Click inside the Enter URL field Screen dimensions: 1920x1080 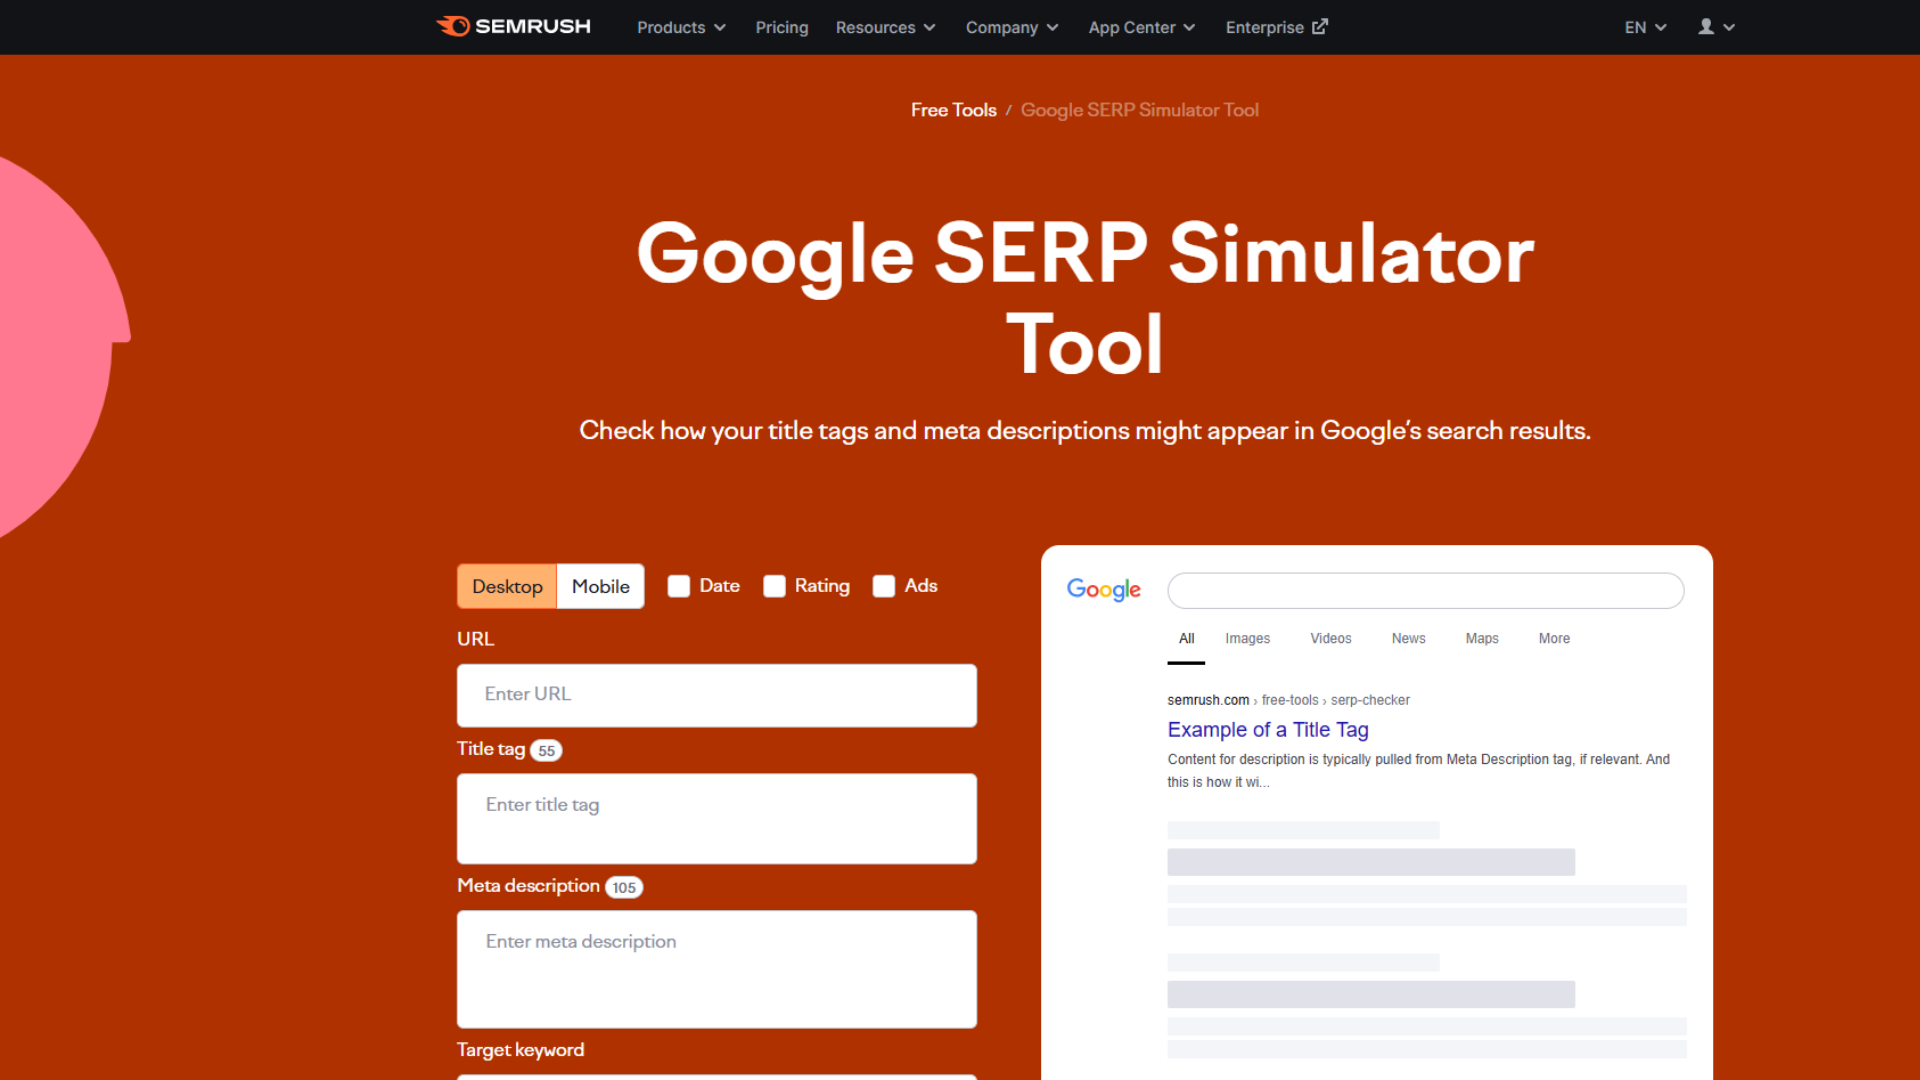[716, 695]
